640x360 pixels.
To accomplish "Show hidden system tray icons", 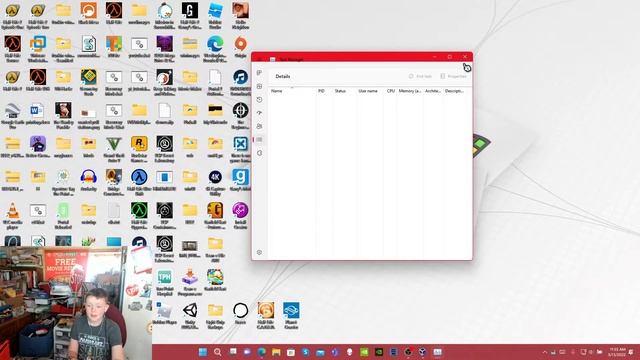I will (x=544, y=352).
